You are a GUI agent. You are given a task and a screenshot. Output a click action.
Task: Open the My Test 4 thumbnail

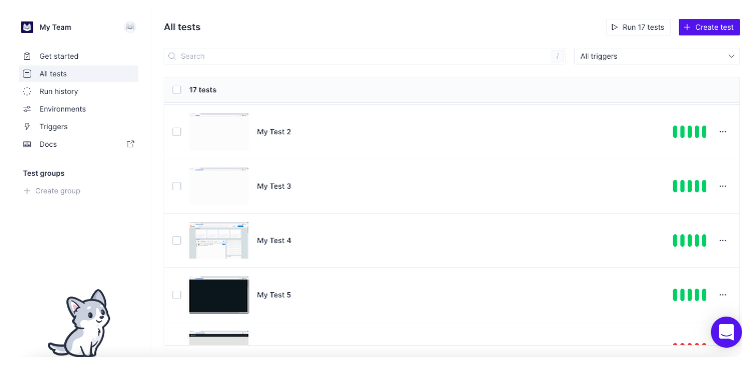pos(219,240)
